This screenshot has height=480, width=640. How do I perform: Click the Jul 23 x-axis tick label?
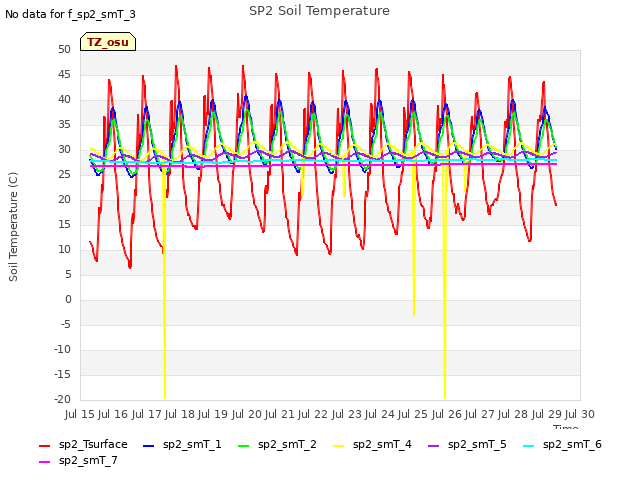click(346, 414)
